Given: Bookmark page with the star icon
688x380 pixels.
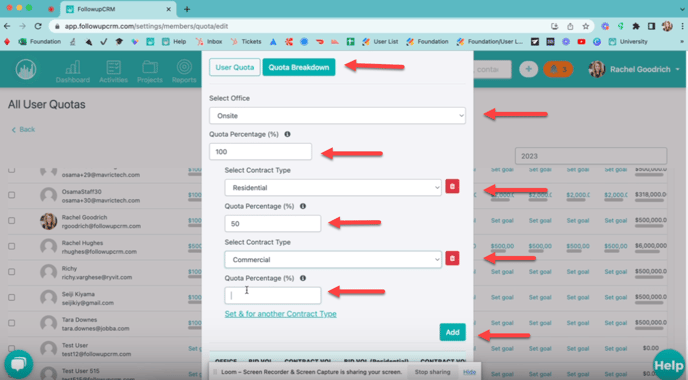Looking at the screenshot, I should 585,26.
